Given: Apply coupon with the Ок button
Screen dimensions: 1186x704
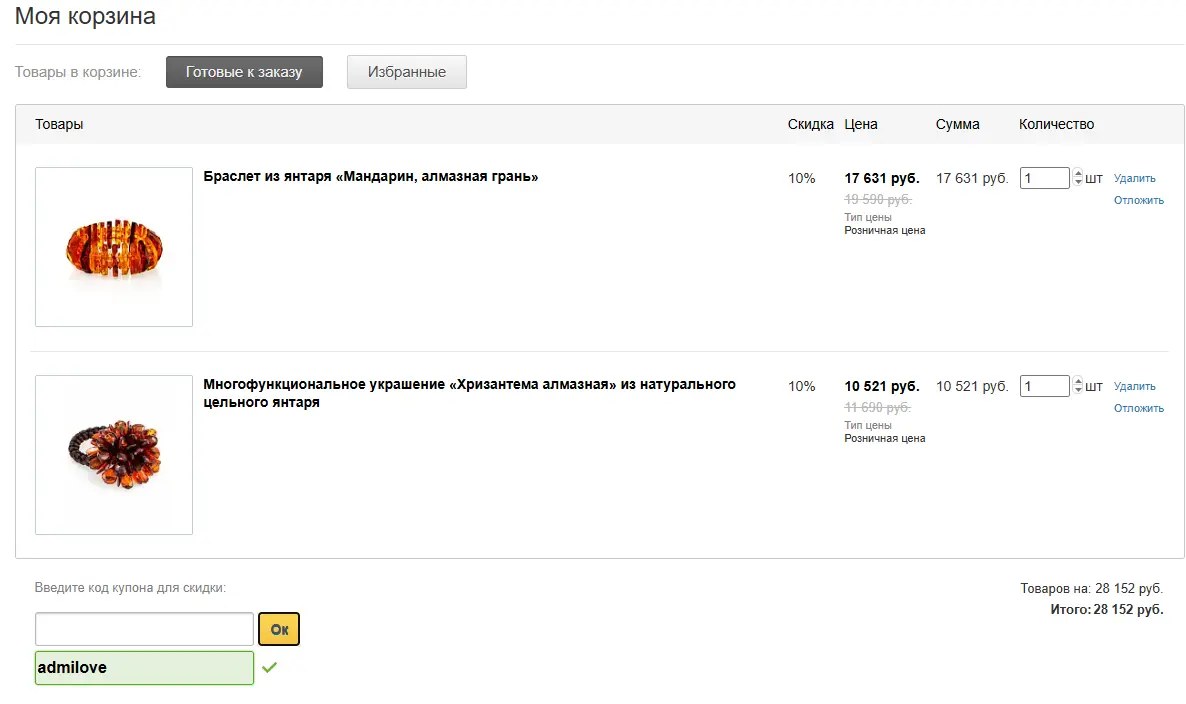Looking at the screenshot, I should (x=279, y=629).
